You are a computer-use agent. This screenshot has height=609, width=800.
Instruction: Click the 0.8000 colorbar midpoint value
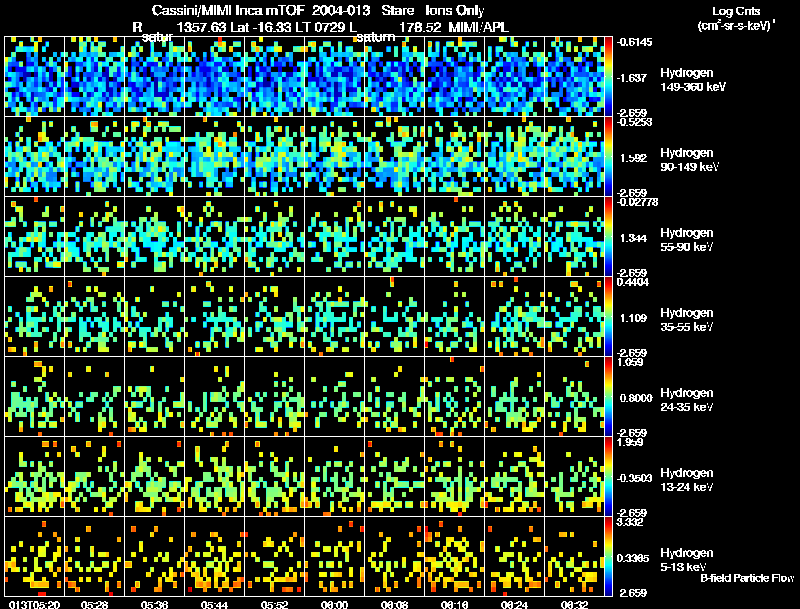pyautogui.click(x=636, y=398)
